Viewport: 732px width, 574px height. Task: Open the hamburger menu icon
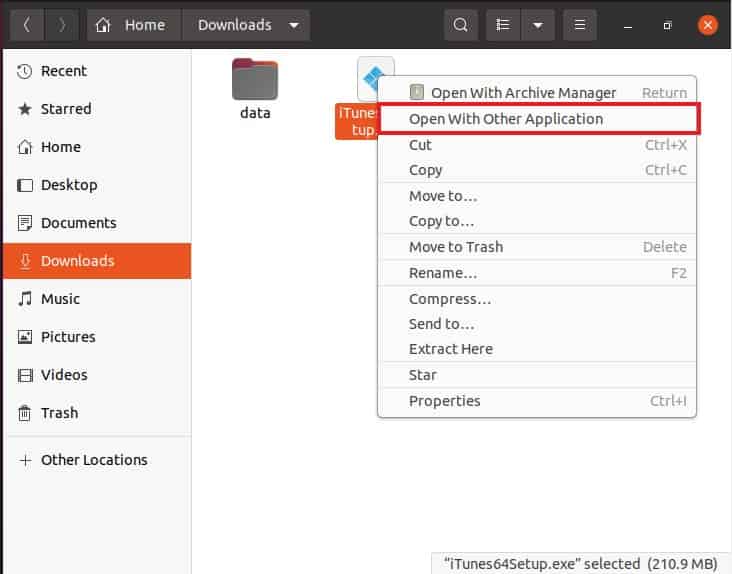(x=580, y=25)
